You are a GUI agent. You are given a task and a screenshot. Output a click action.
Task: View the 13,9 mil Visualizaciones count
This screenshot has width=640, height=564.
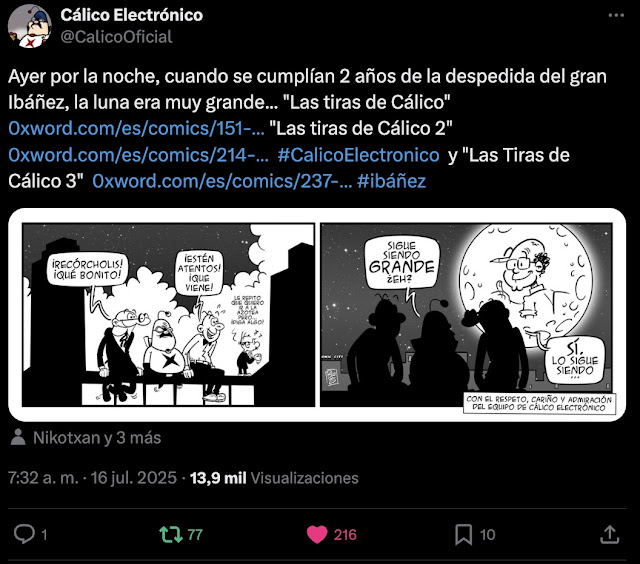pyautogui.click(x=274, y=478)
